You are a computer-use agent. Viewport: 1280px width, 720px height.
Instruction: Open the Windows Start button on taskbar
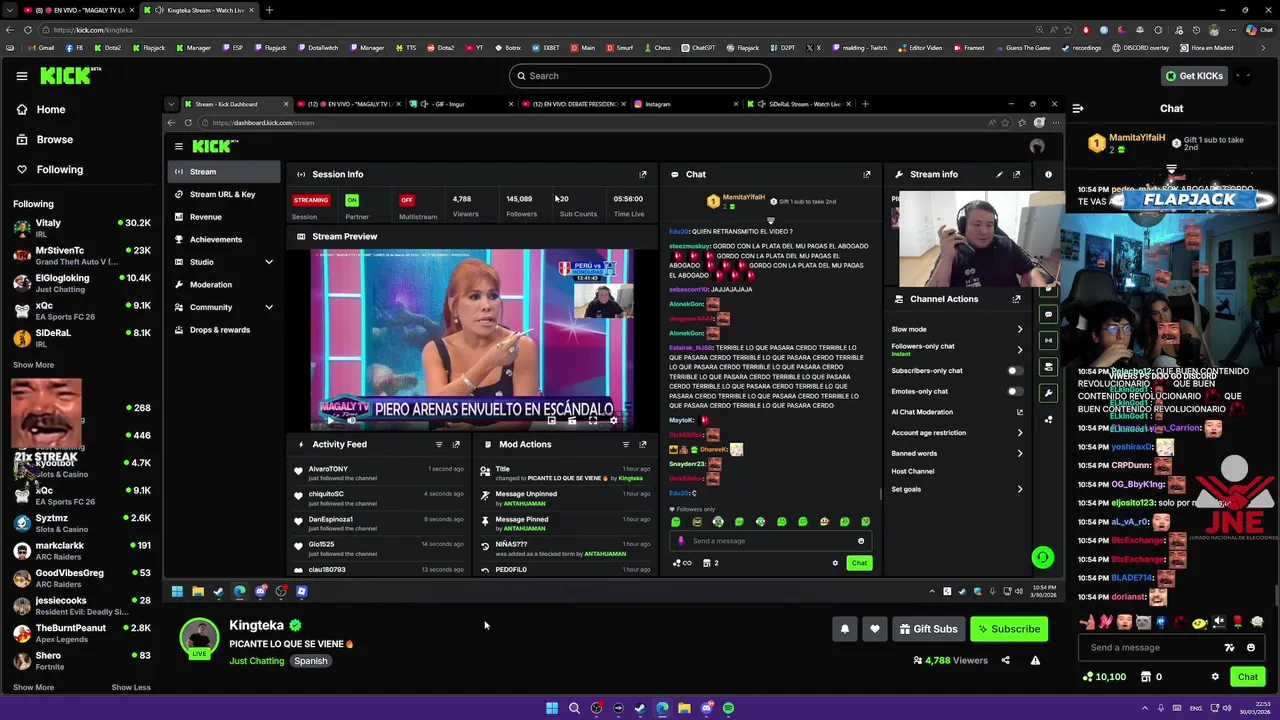click(x=552, y=708)
